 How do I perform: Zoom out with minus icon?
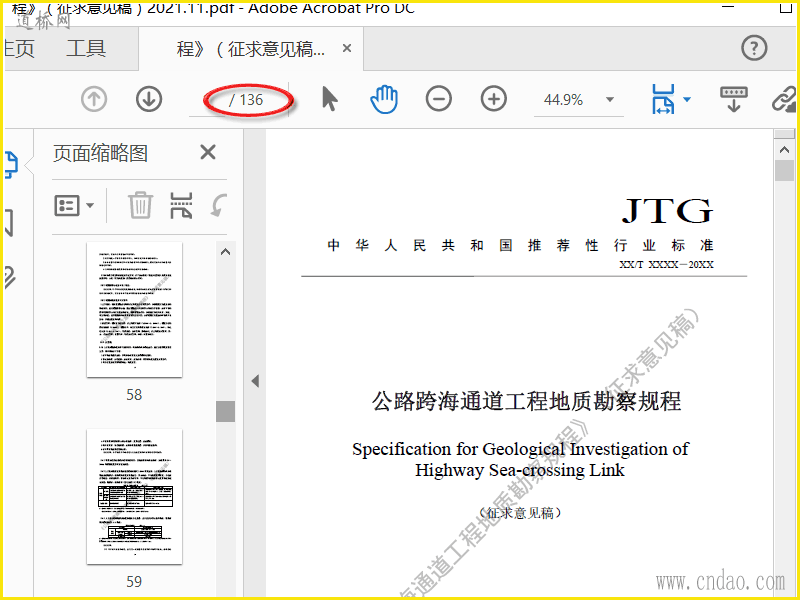(x=439, y=99)
